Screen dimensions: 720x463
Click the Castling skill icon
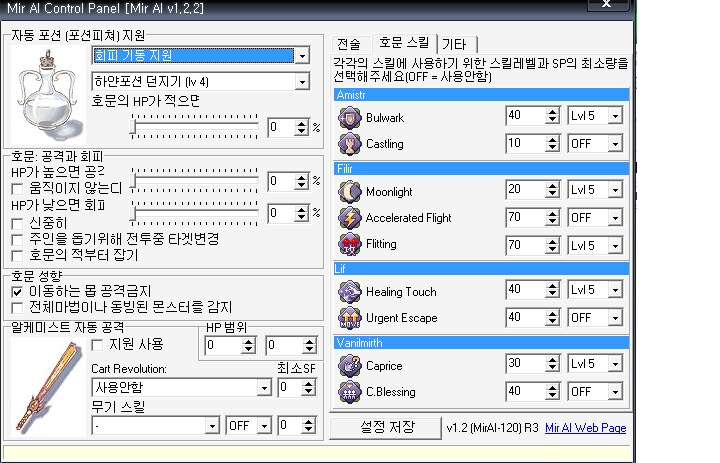(x=350, y=143)
